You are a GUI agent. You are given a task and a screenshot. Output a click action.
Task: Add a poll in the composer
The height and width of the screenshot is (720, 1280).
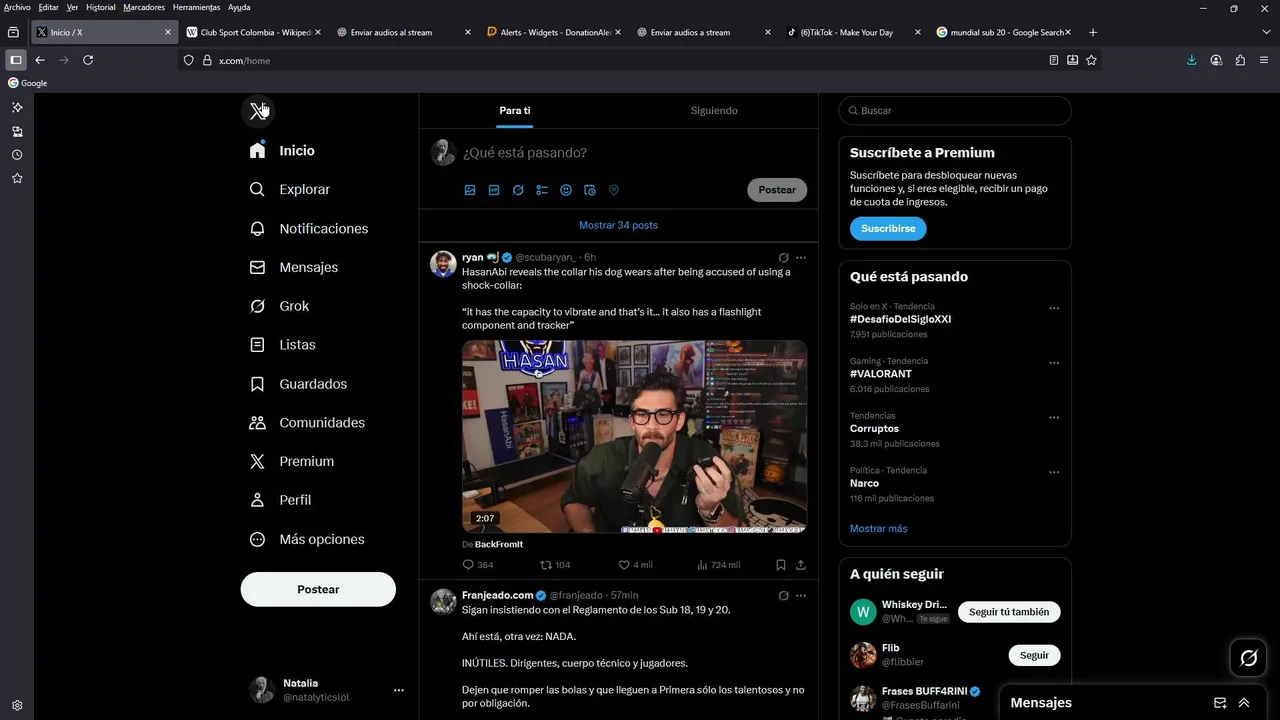pyautogui.click(x=542, y=190)
